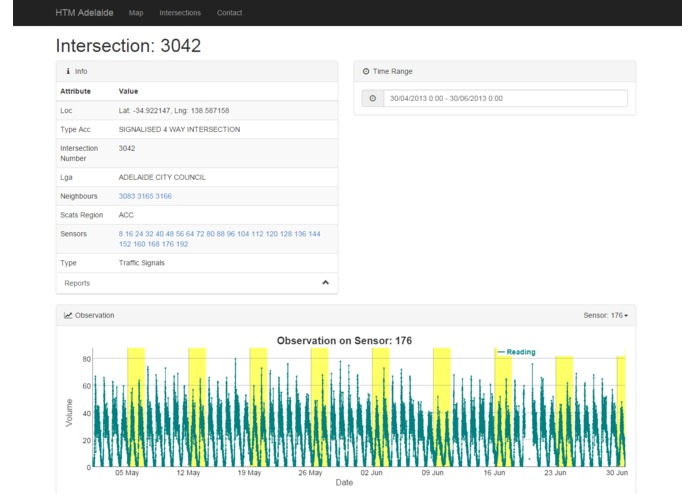Viewport: 695px width, 494px height.
Task: Select sensor 152 link
Action: tap(125, 244)
